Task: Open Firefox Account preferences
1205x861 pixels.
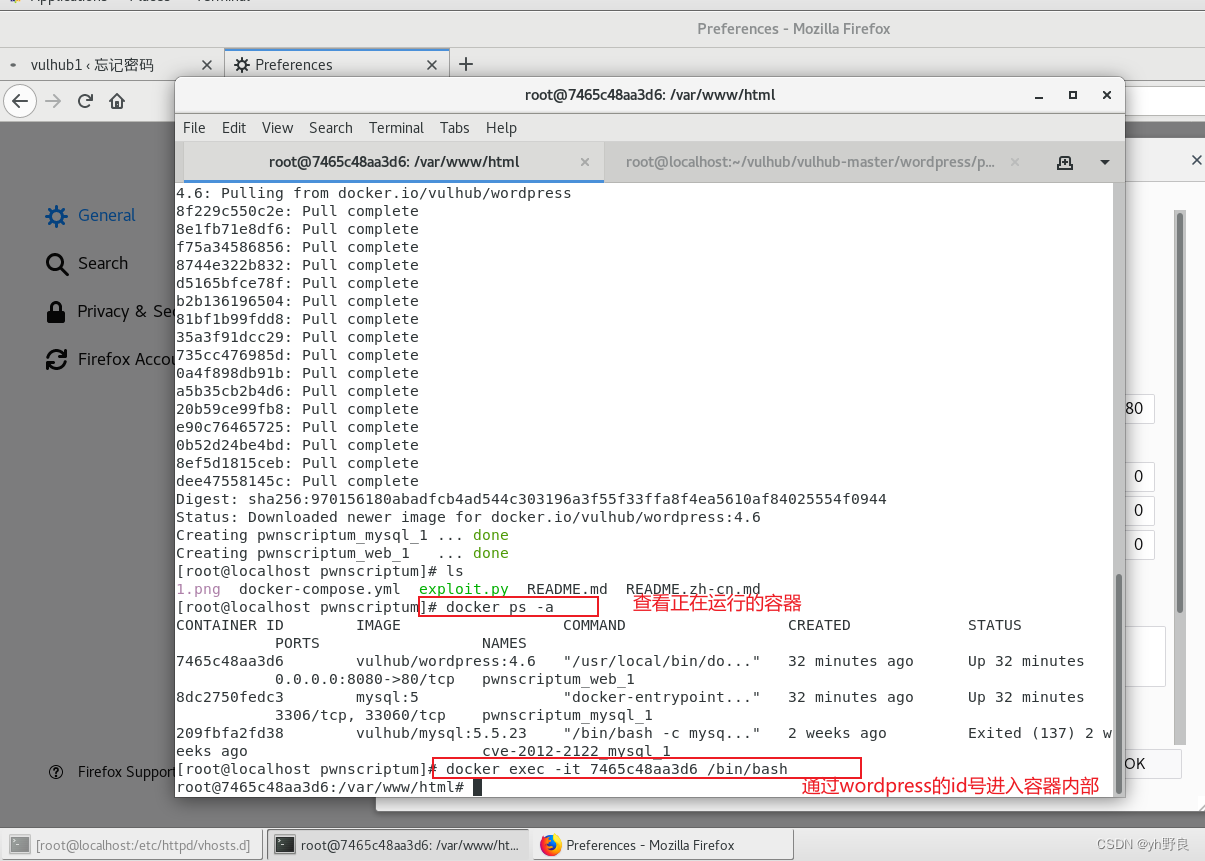Action: [x=110, y=359]
